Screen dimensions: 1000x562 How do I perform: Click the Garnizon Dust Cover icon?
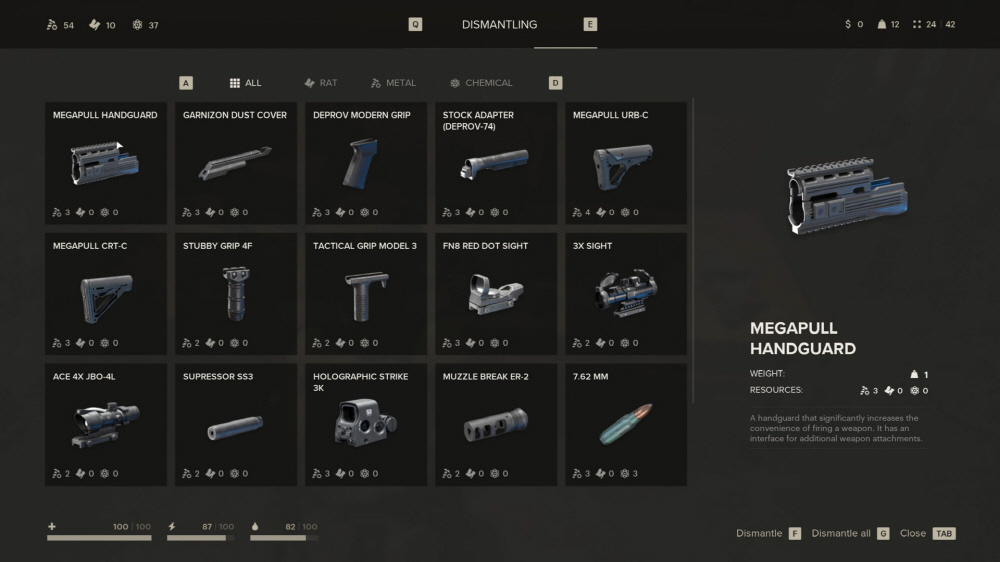coord(235,163)
